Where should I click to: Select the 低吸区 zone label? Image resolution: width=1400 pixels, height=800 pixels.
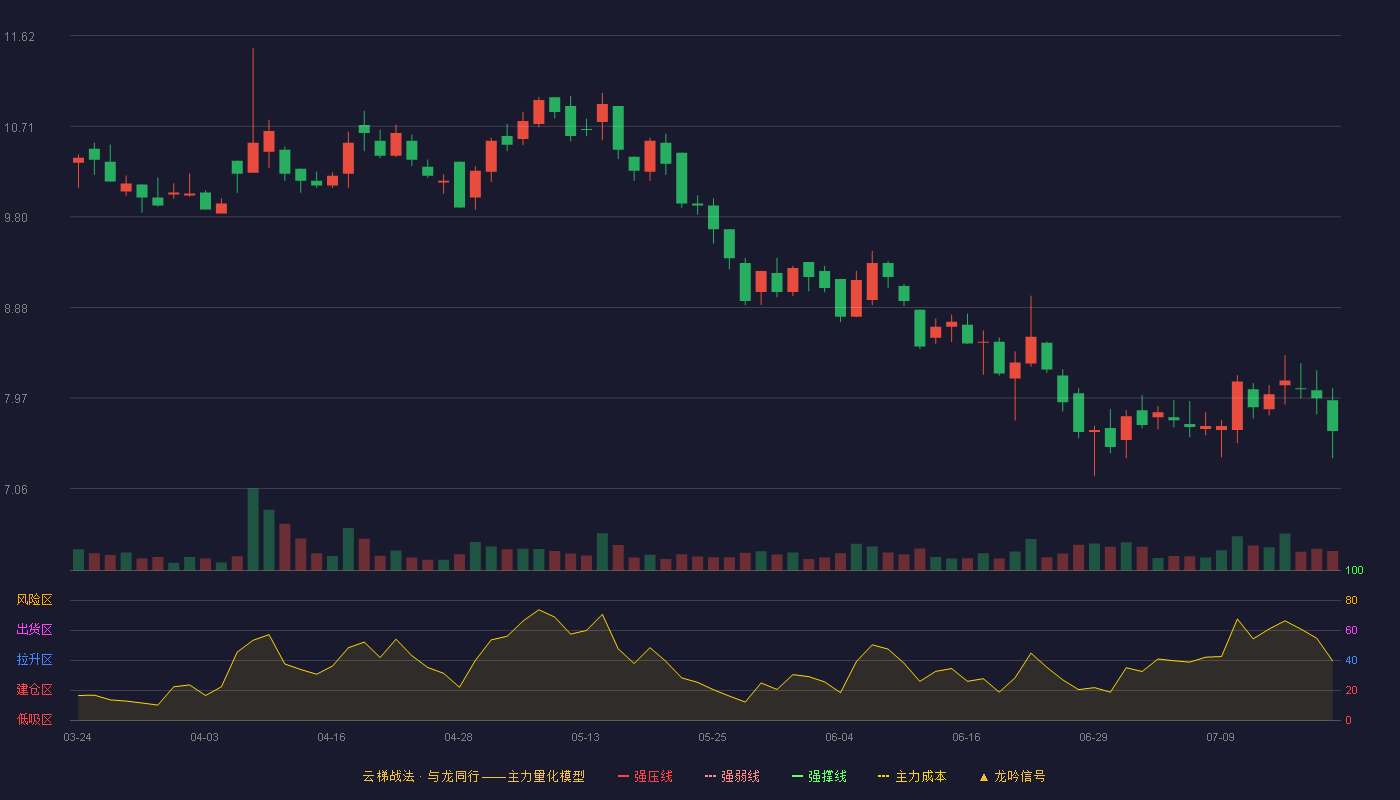pos(34,719)
